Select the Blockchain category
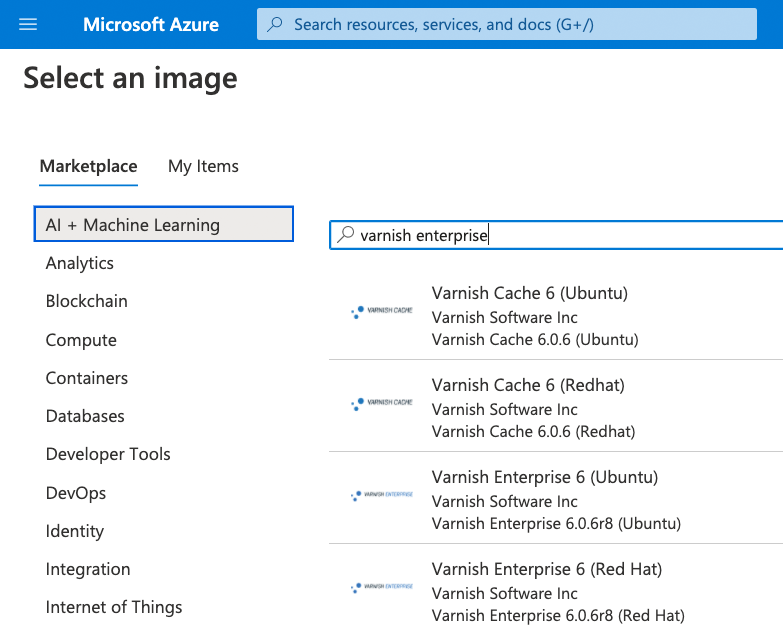Viewport: 783px width, 635px height. (86, 301)
